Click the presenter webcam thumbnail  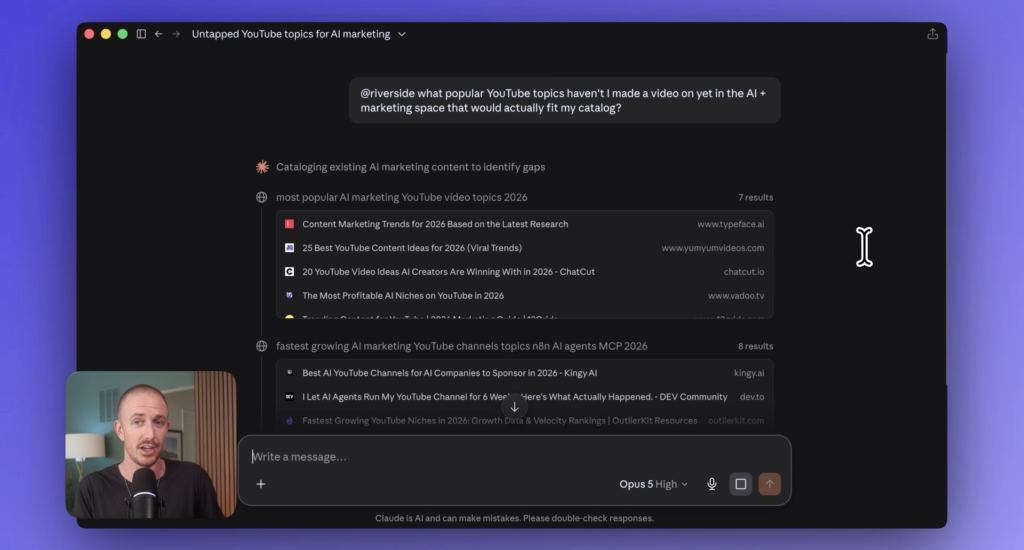coord(151,445)
